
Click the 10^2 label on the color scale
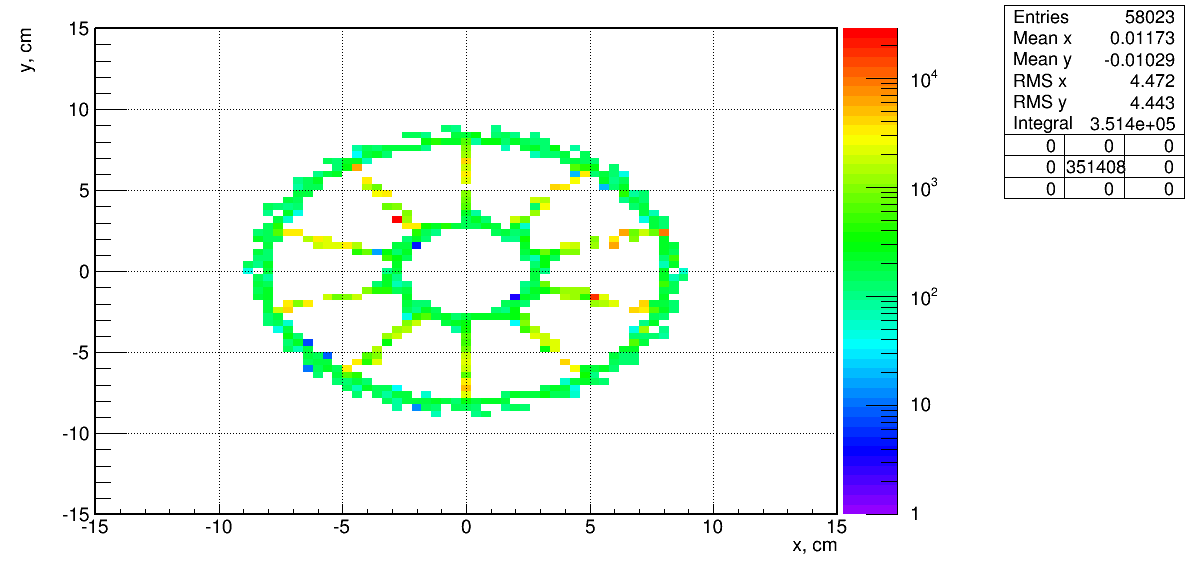924,296
